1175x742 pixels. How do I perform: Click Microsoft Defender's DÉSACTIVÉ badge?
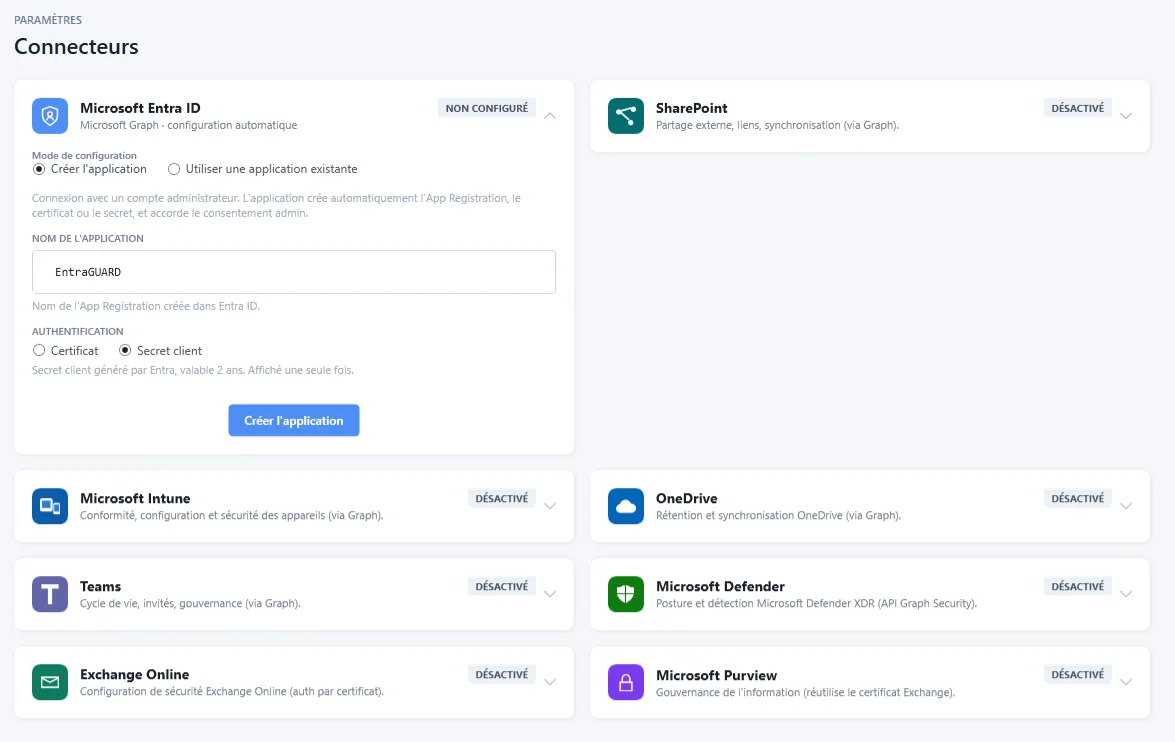[1078, 586]
